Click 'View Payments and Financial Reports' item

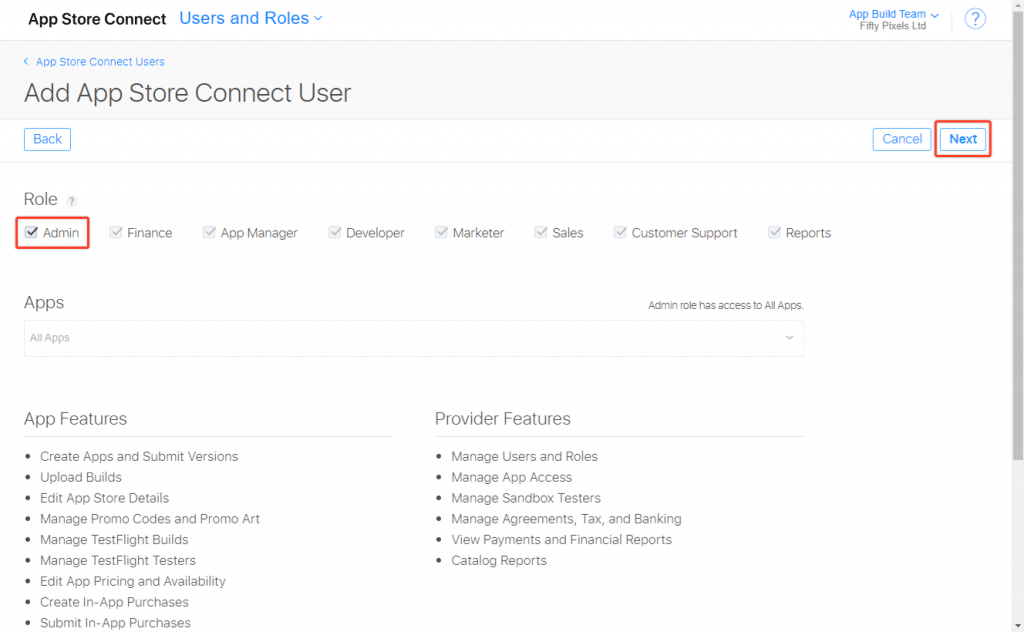click(562, 540)
